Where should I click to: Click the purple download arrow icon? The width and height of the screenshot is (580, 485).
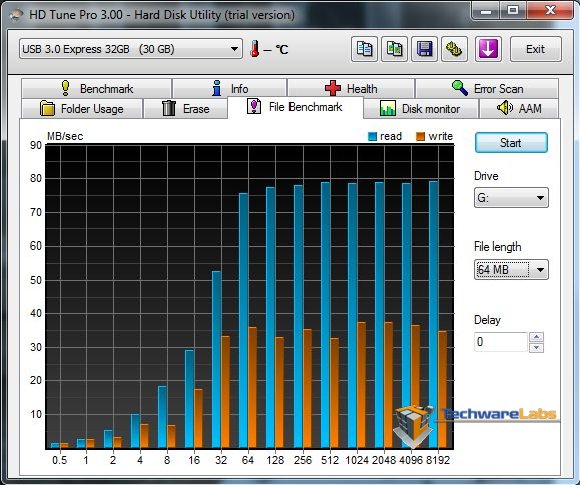tap(488, 49)
